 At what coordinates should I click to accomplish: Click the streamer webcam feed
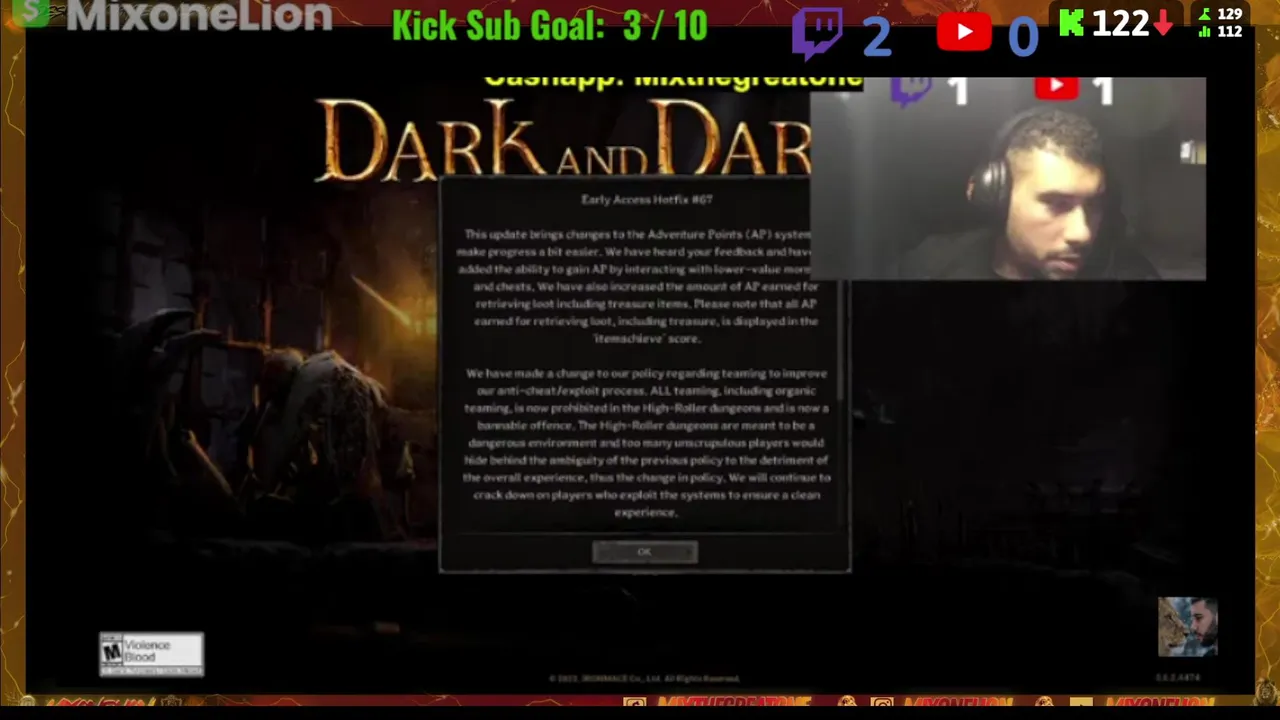point(1008,180)
